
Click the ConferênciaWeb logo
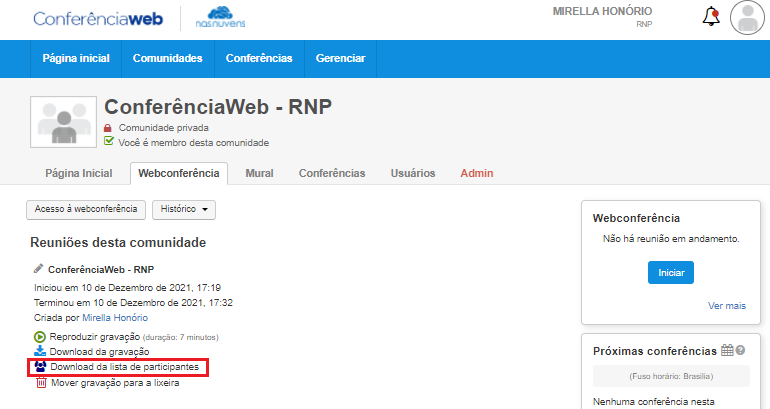pyautogui.click(x=98, y=19)
